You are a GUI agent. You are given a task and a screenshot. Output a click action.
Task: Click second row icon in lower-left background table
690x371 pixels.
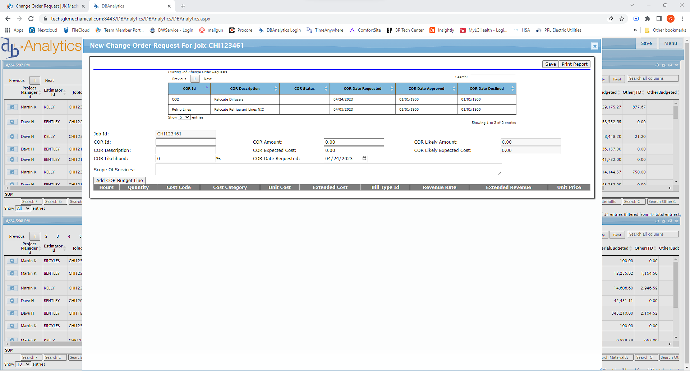click(x=12, y=273)
